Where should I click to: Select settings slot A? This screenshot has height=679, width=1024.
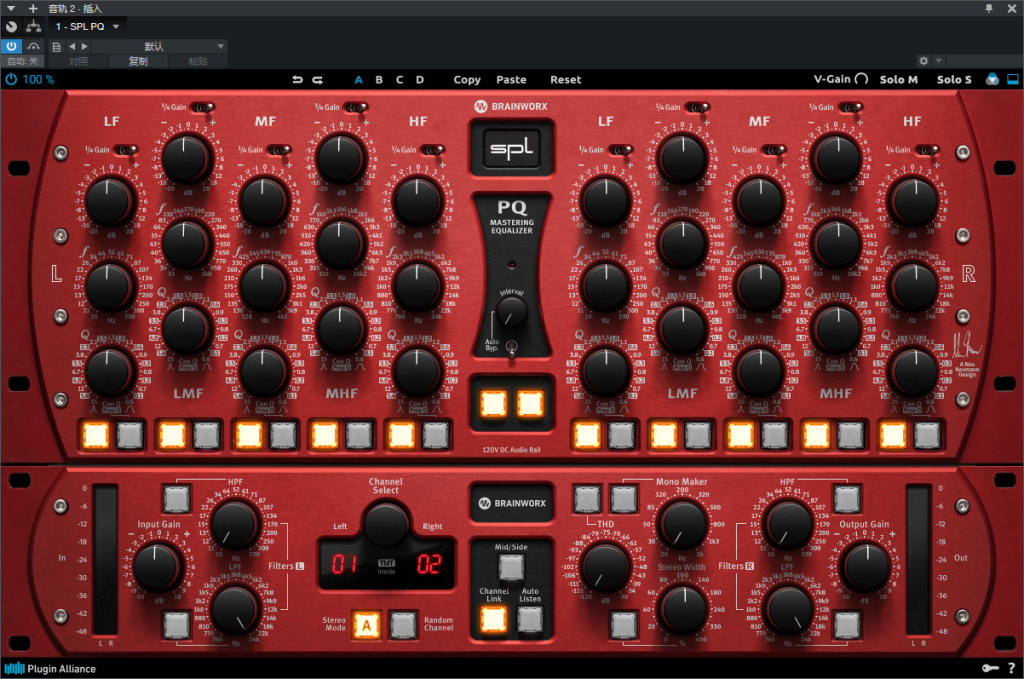(359, 80)
